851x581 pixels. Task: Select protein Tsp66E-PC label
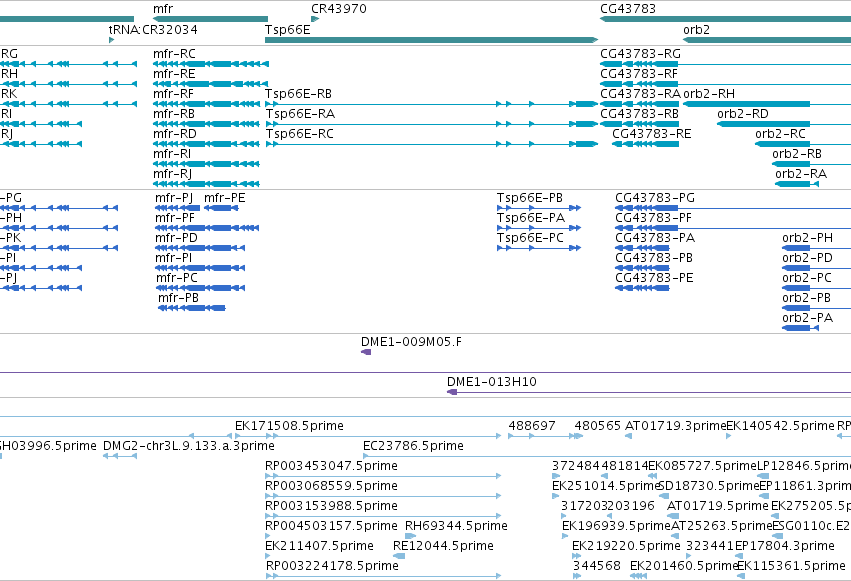(530, 238)
